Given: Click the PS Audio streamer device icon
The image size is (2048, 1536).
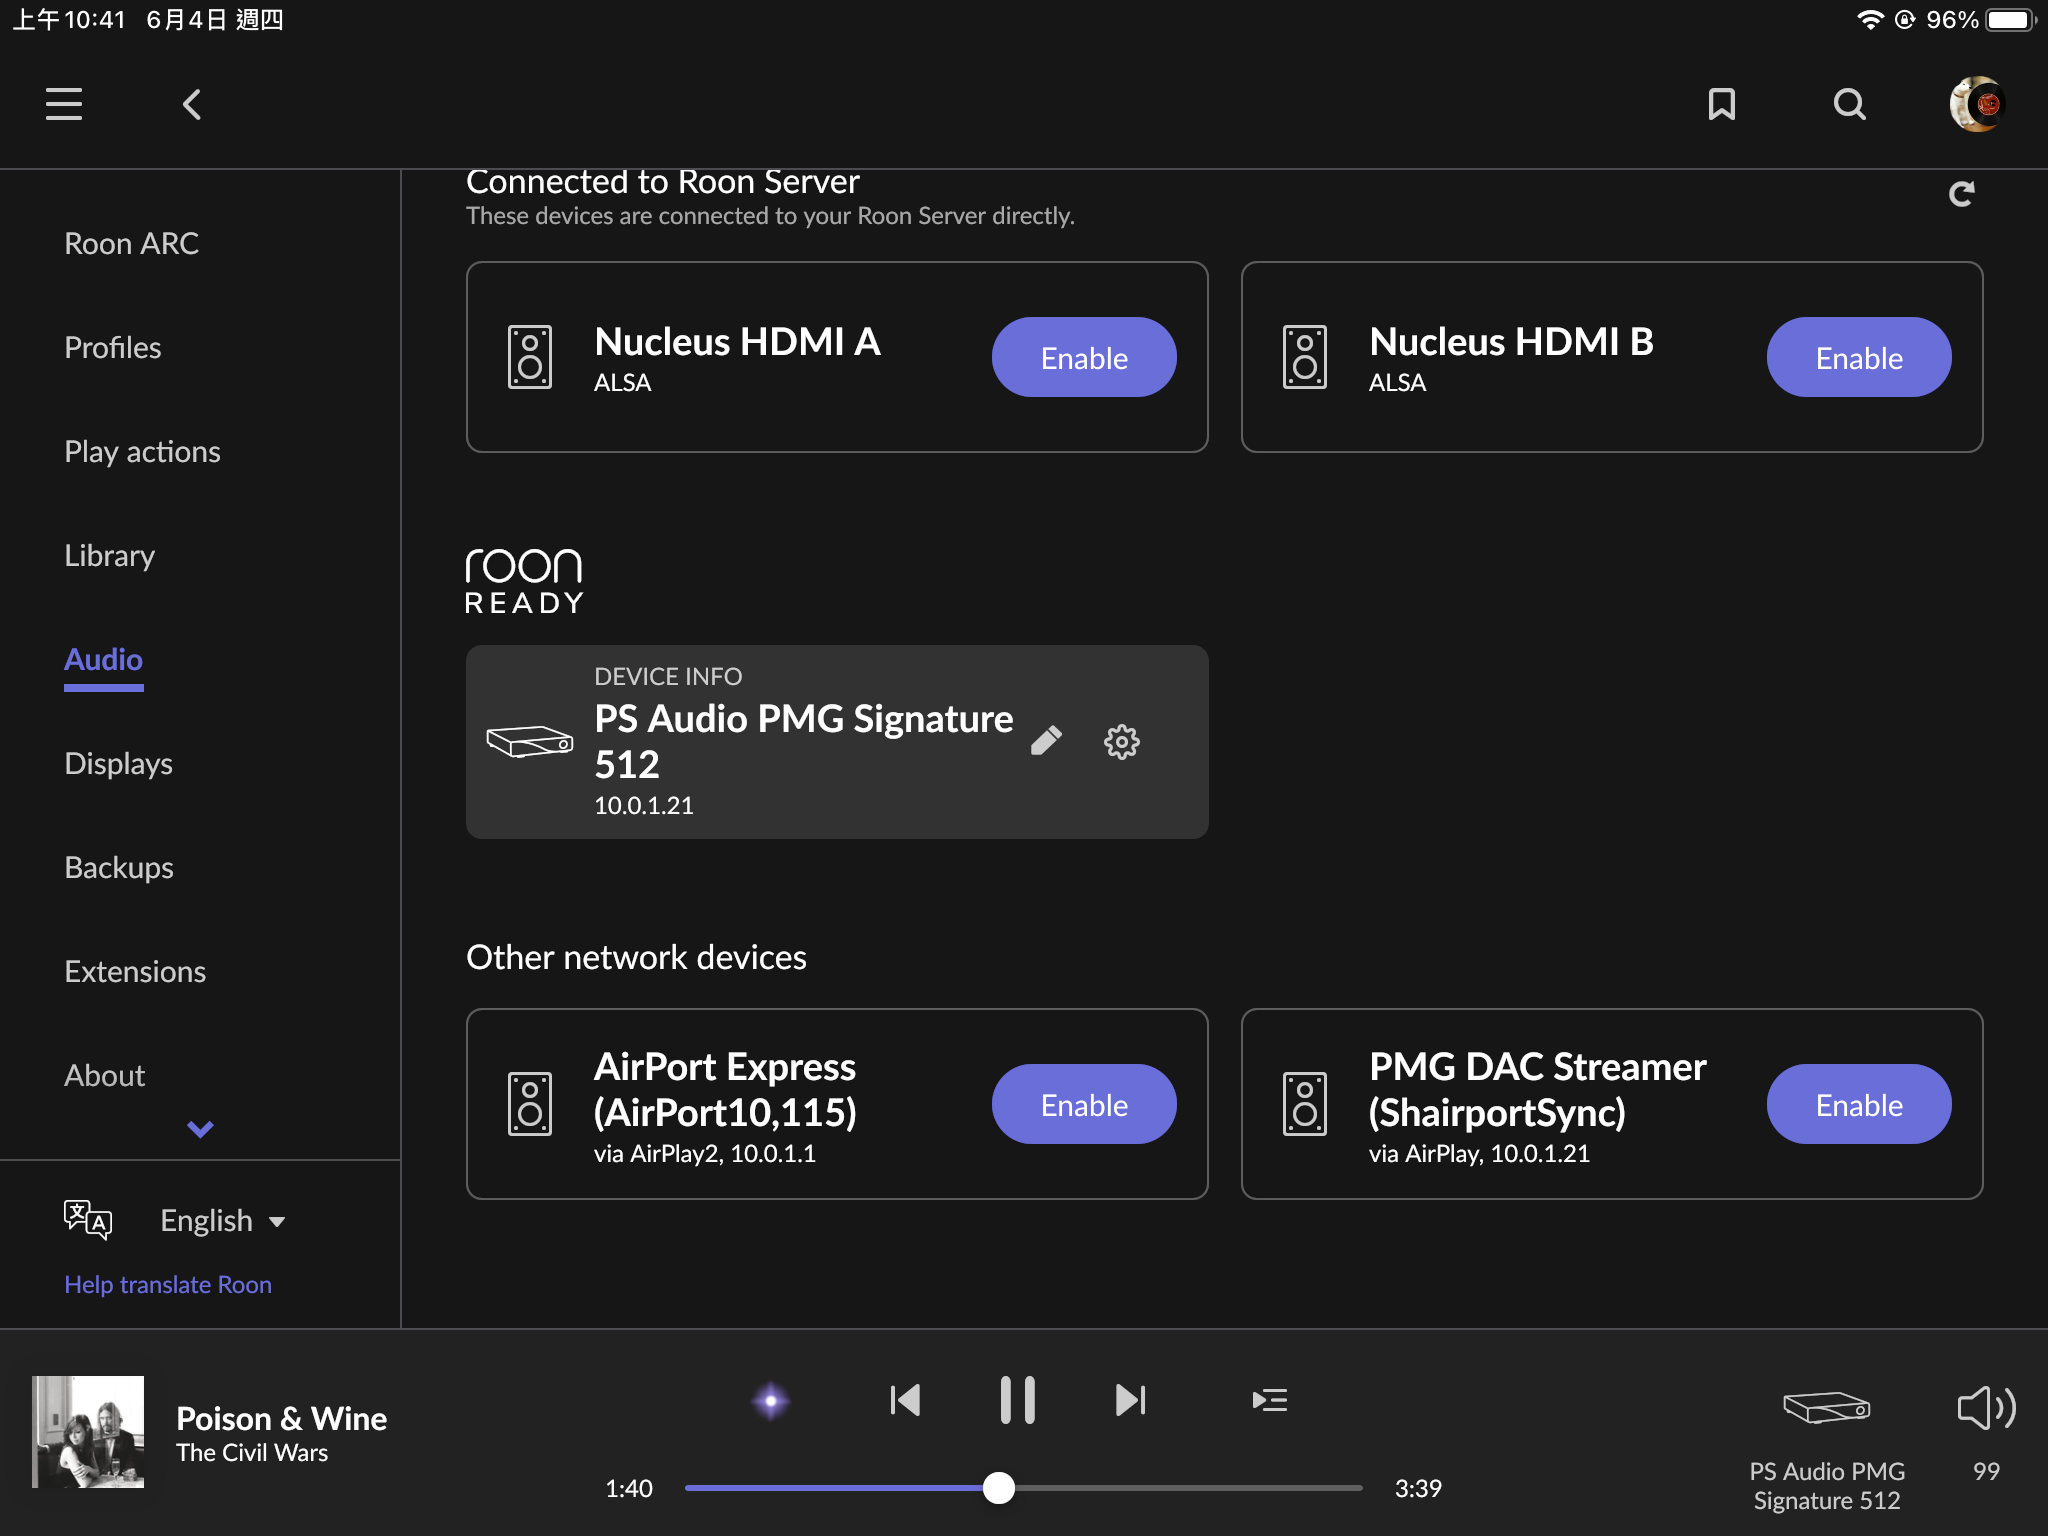Looking at the screenshot, I should 530,741.
